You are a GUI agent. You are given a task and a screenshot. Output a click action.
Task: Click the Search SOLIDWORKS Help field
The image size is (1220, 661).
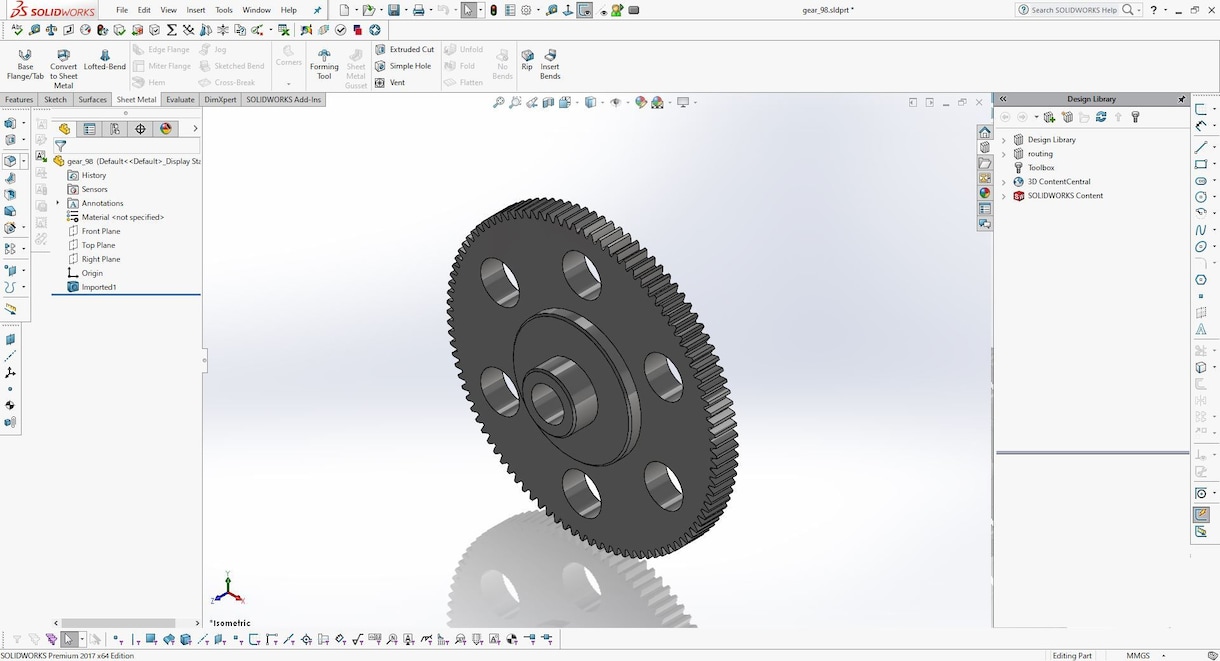coord(1075,10)
